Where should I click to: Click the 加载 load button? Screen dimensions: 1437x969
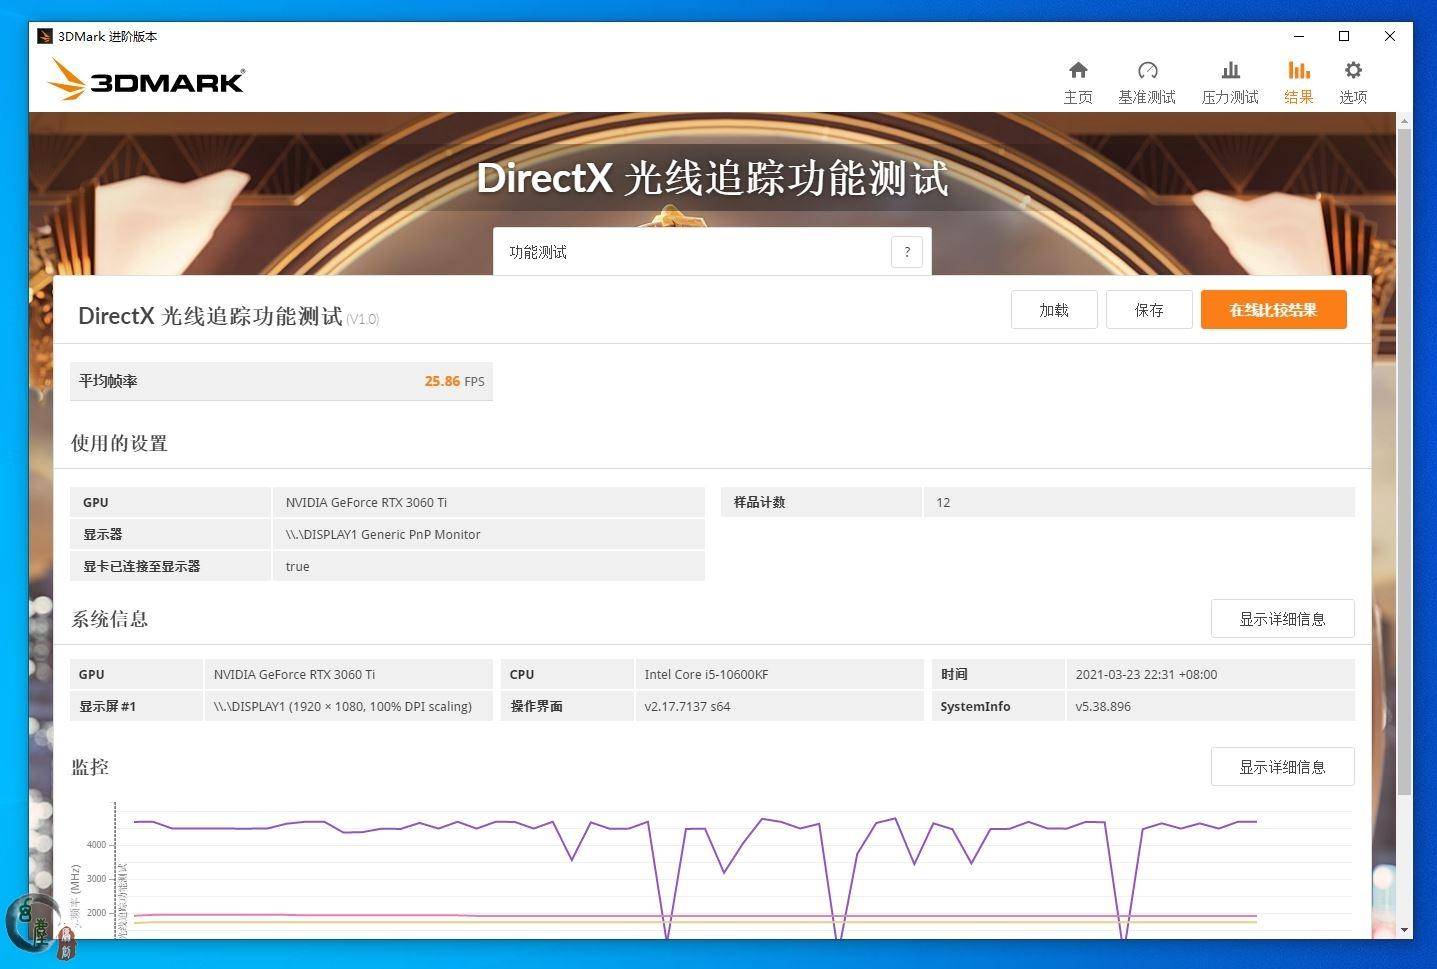pos(1054,310)
